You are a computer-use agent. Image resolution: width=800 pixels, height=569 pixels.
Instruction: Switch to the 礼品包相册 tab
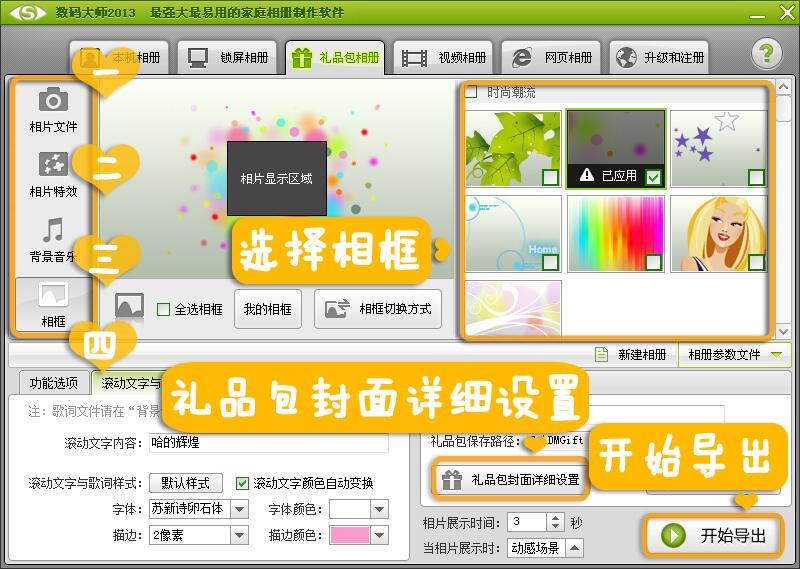[335, 57]
